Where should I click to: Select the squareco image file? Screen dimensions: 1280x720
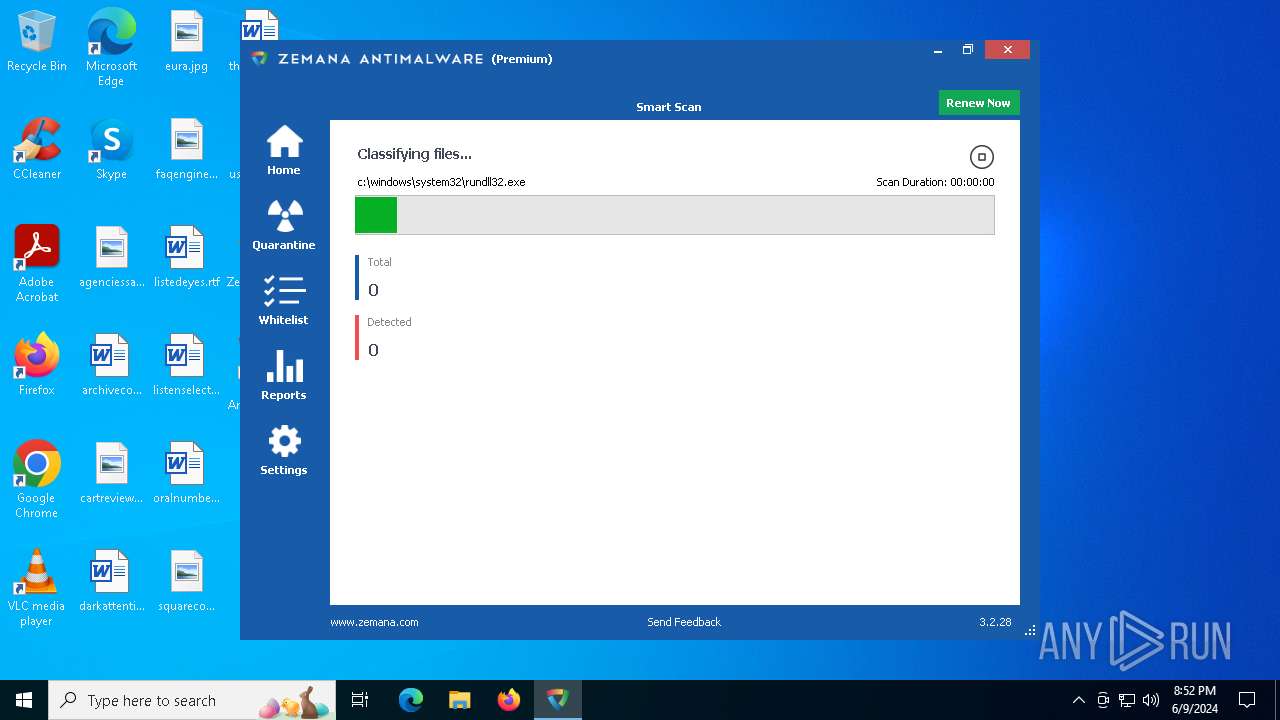click(x=186, y=582)
